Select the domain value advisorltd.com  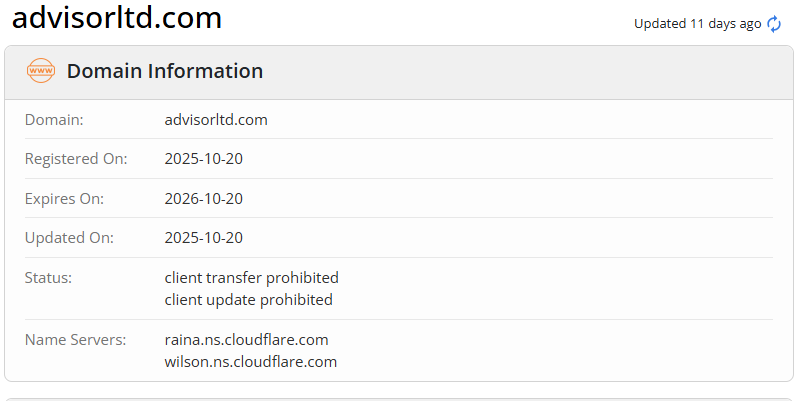click(216, 120)
